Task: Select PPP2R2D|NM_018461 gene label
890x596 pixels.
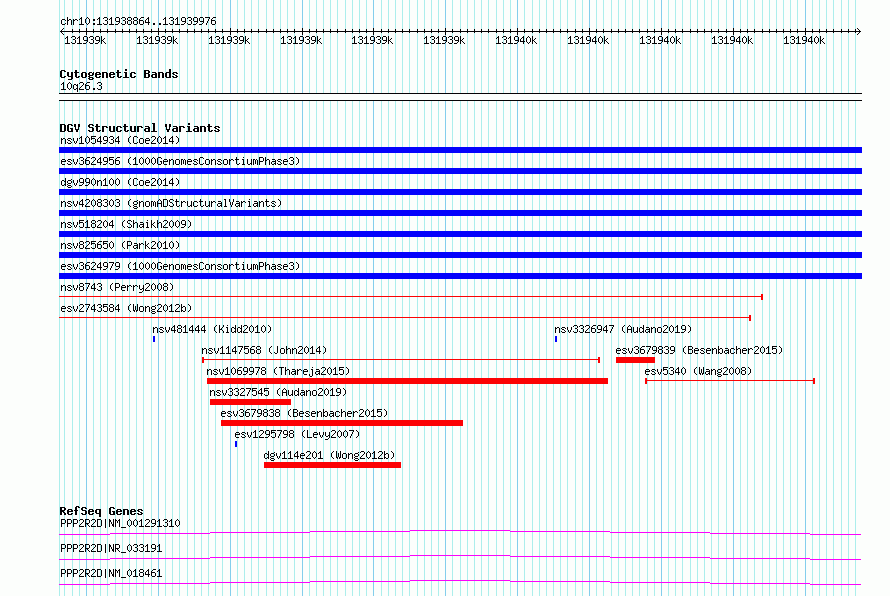Action: [111, 573]
